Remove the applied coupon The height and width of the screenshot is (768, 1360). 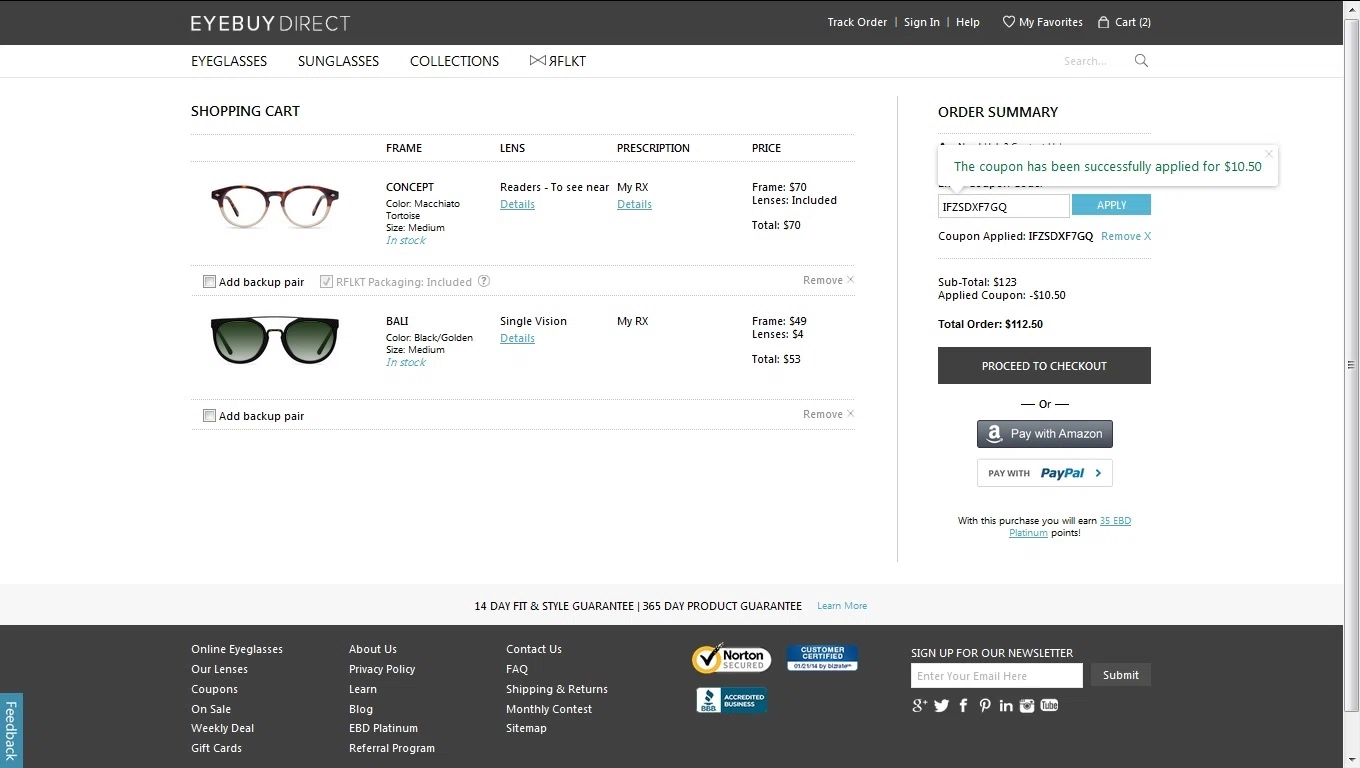point(1126,236)
